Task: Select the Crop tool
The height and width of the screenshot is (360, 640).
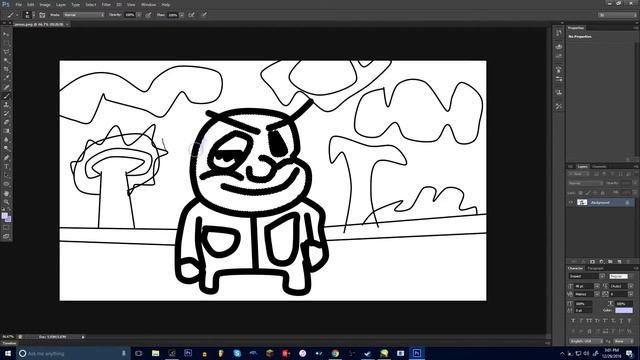Action: [x=6, y=69]
